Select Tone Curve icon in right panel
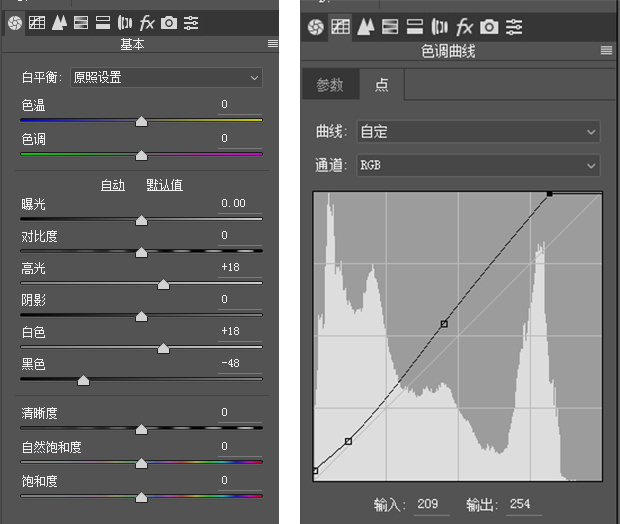This screenshot has height=524, width=620. click(x=340, y=27)
